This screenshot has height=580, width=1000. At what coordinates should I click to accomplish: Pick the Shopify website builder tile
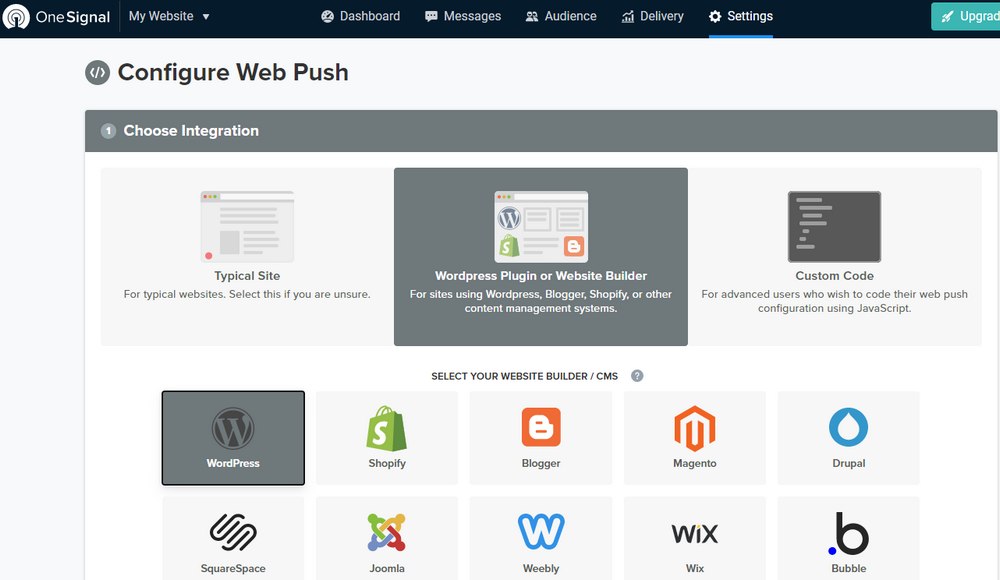pos(386,438)
